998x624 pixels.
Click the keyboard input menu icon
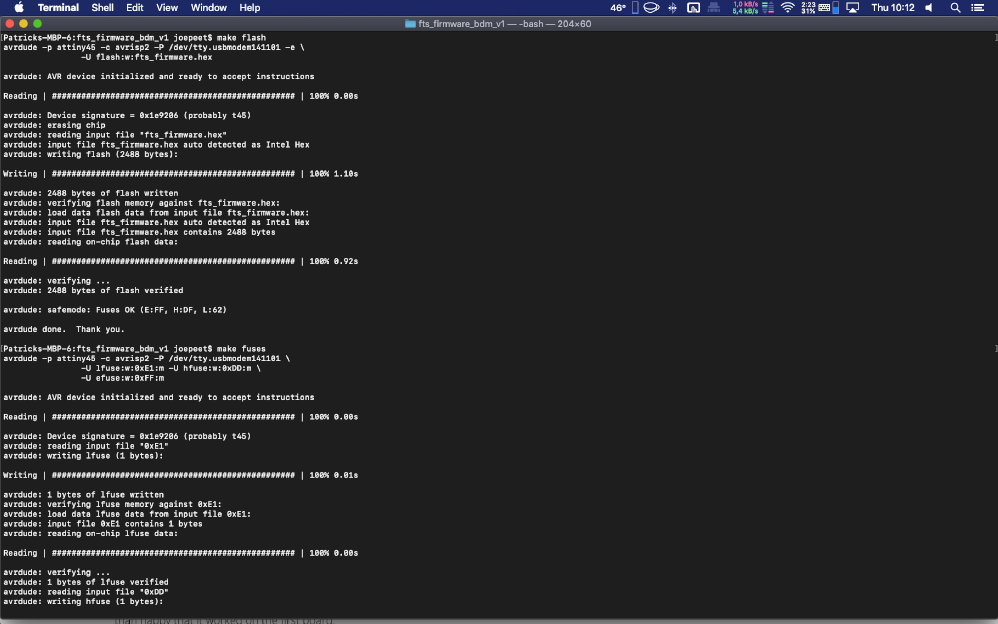point(824,8)
